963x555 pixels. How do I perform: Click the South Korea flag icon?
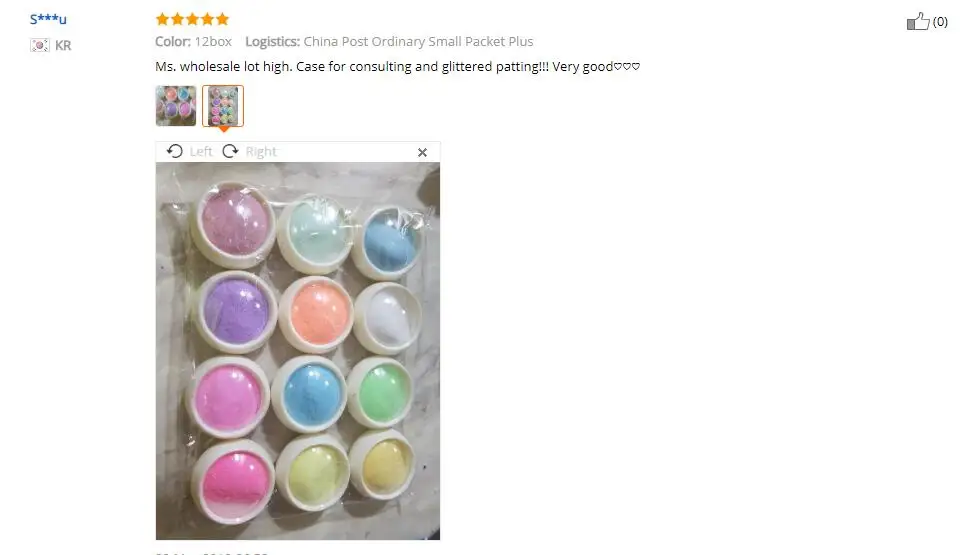pyautogui.click(x=40, y=45)
